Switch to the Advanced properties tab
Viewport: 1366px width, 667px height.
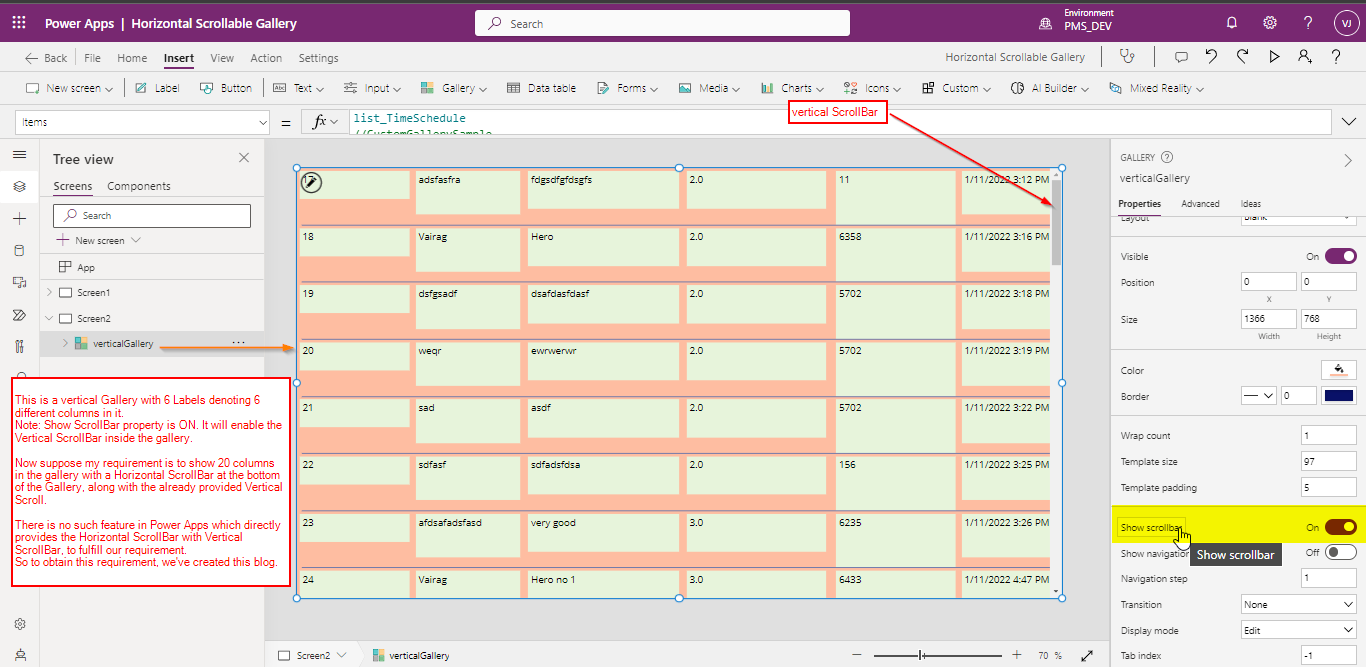1200,204
